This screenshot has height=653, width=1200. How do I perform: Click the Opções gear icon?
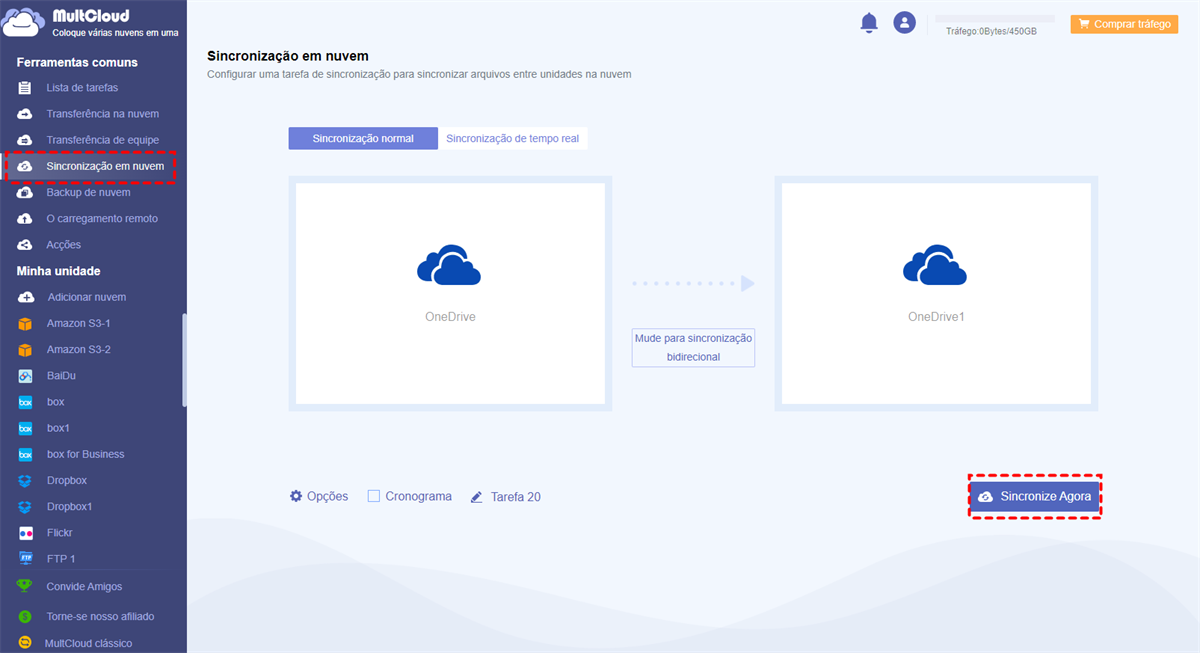(296, 496)
